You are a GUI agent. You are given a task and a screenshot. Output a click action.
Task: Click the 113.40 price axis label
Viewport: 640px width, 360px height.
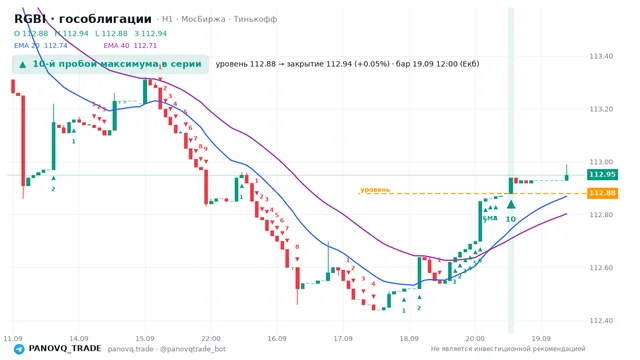601,56
